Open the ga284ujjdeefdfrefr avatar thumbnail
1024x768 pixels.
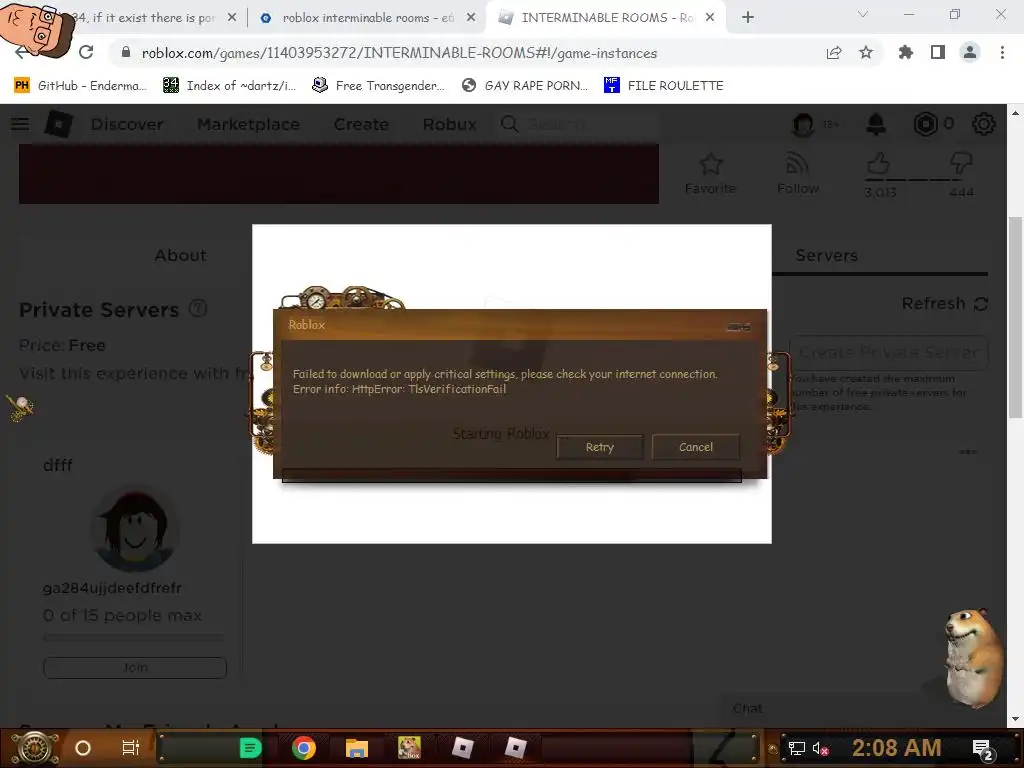pyautogui.click(x=135, y=528)
